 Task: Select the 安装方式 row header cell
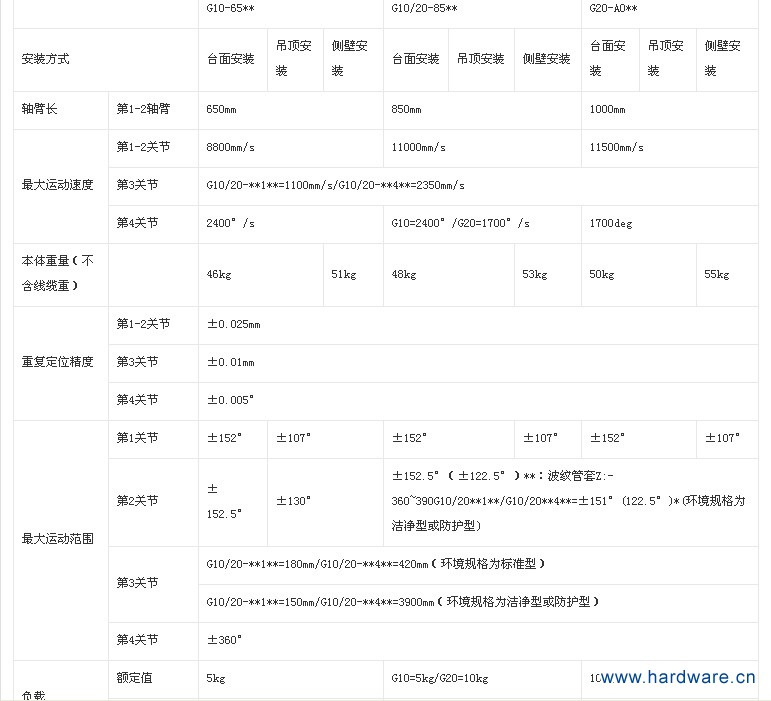point(46,59)
